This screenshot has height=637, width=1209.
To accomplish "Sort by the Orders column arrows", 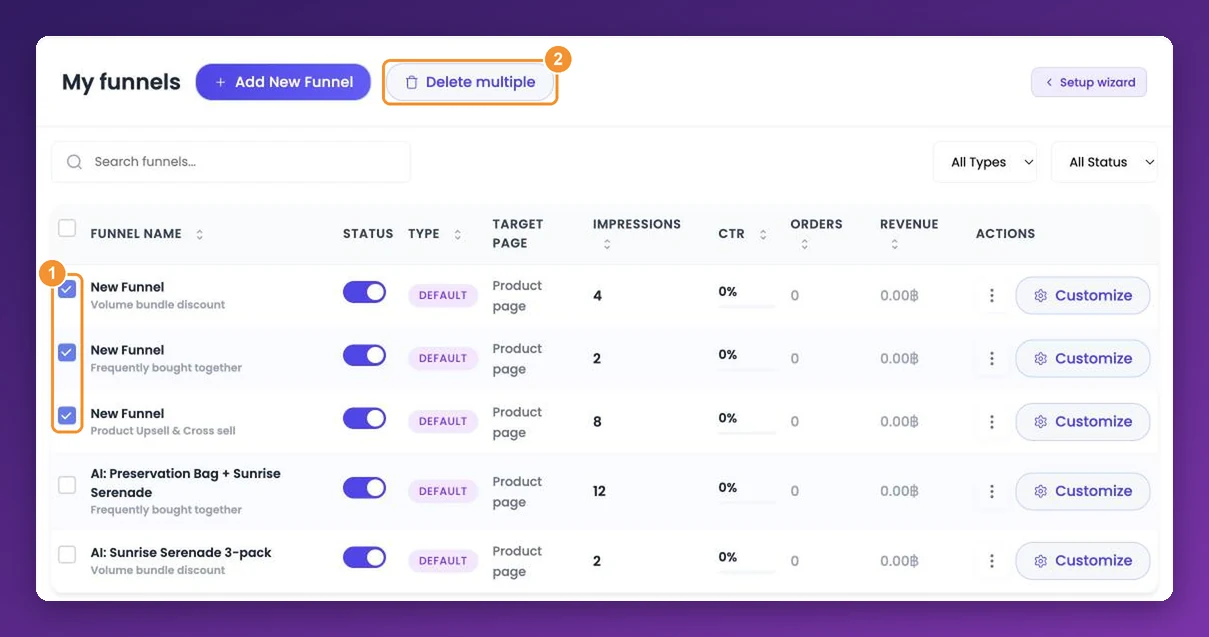I will click(x=804, y=244).
